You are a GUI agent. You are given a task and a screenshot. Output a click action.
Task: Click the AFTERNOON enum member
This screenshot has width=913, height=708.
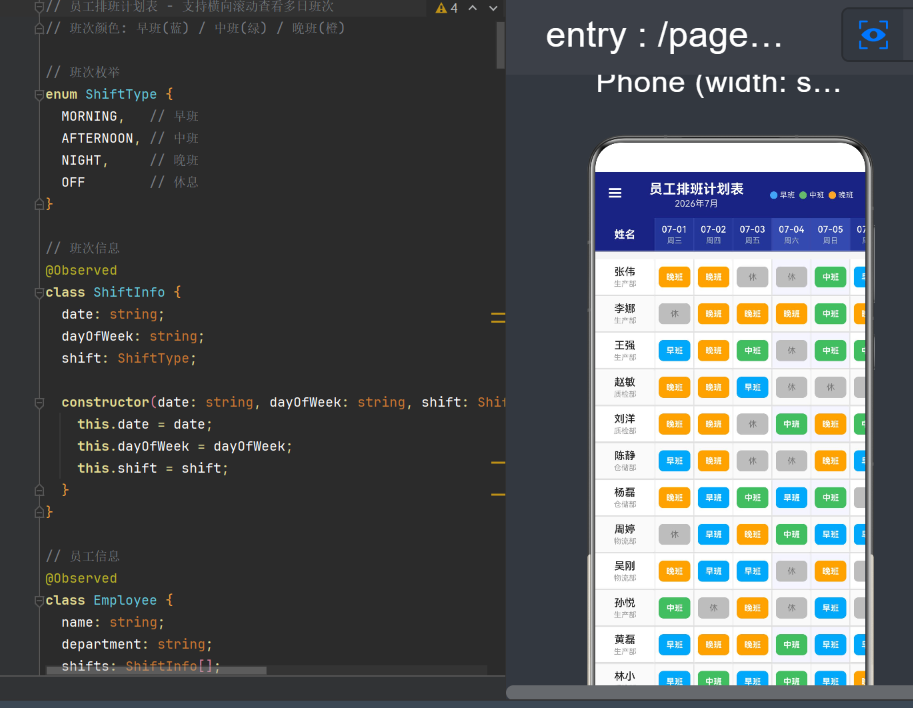[97, 139]
